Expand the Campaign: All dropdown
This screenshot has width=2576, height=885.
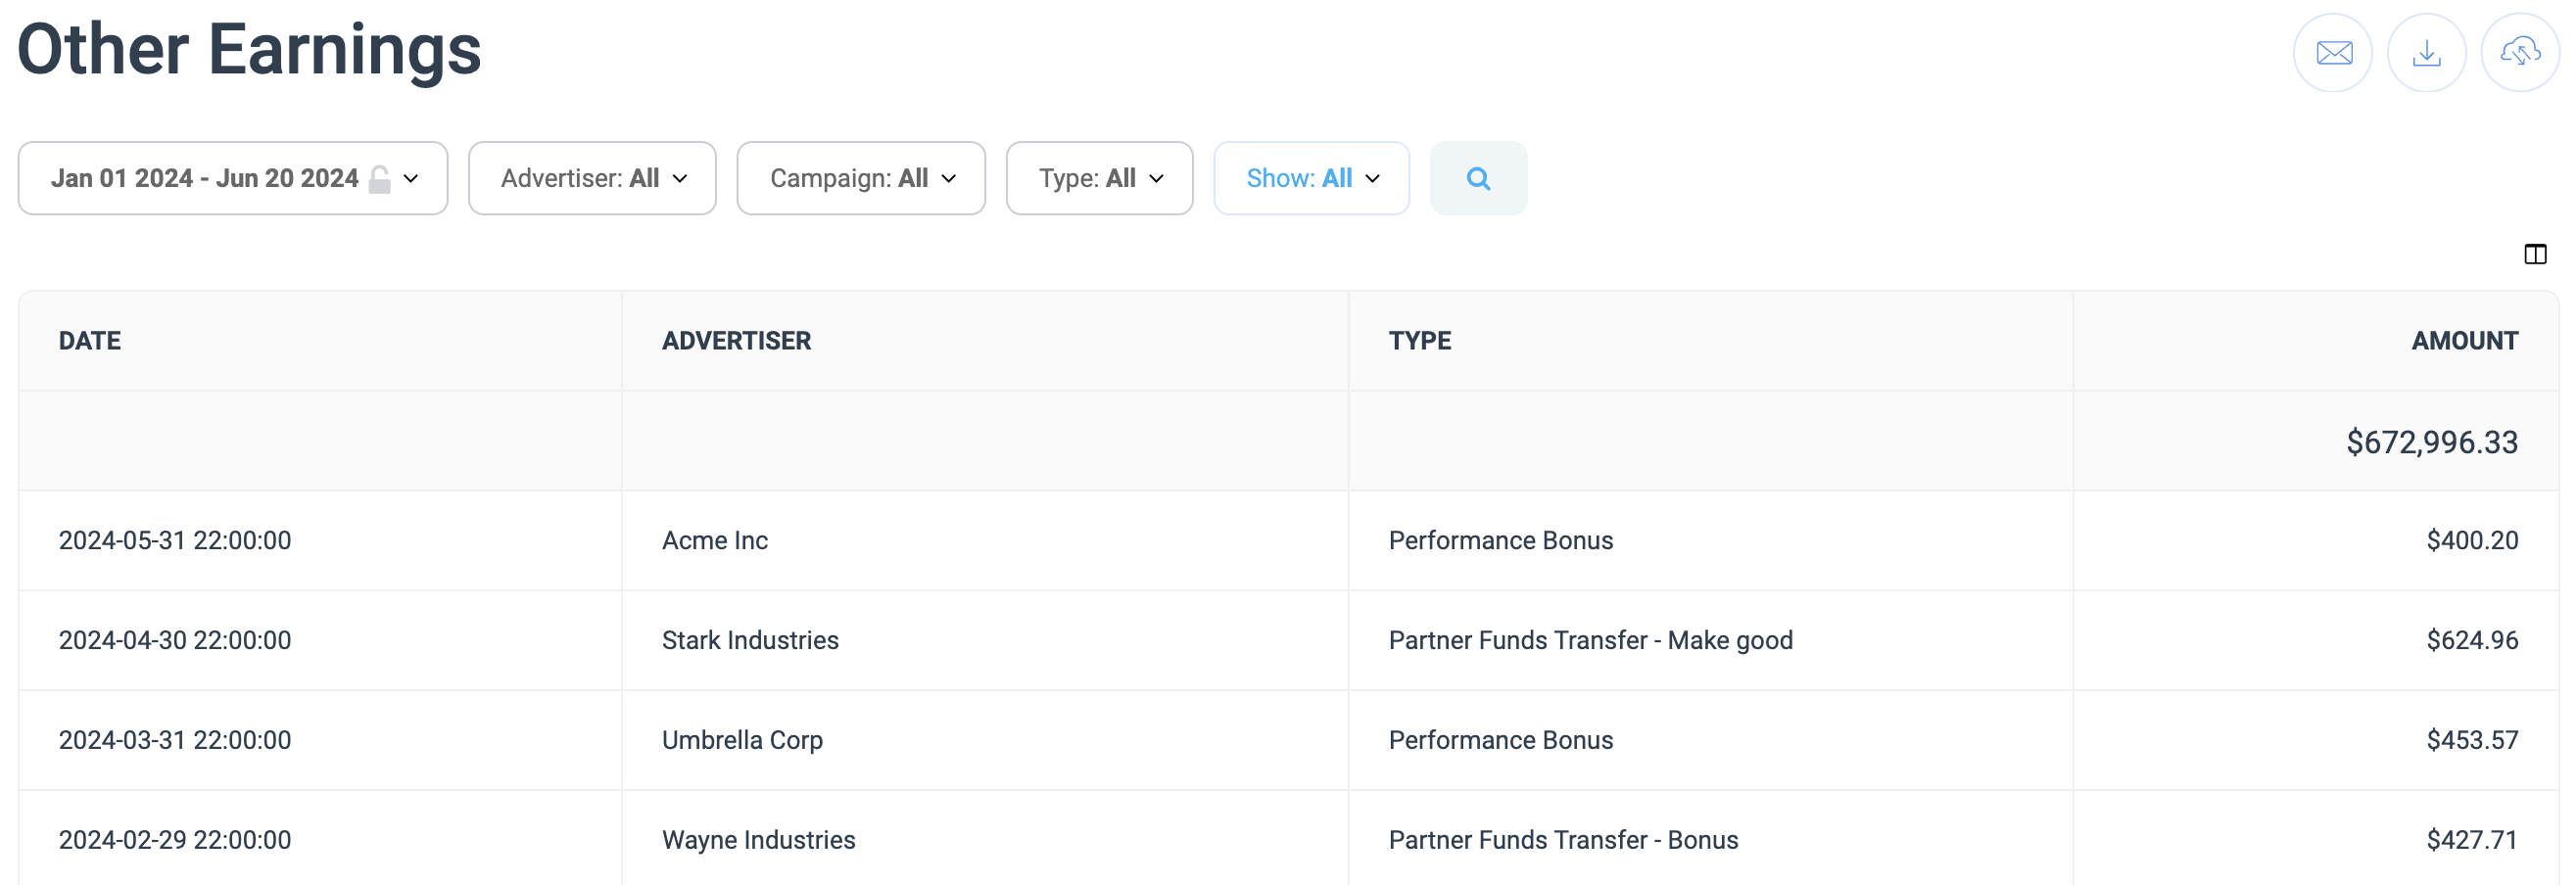[x=861, y=178]
